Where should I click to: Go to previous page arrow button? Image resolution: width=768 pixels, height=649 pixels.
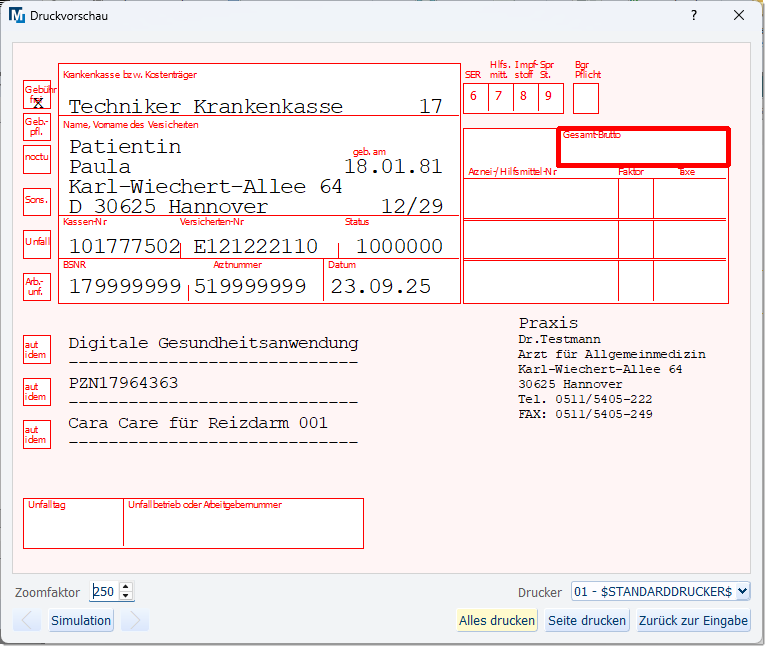pyautogui.click(x=27, y=620)
